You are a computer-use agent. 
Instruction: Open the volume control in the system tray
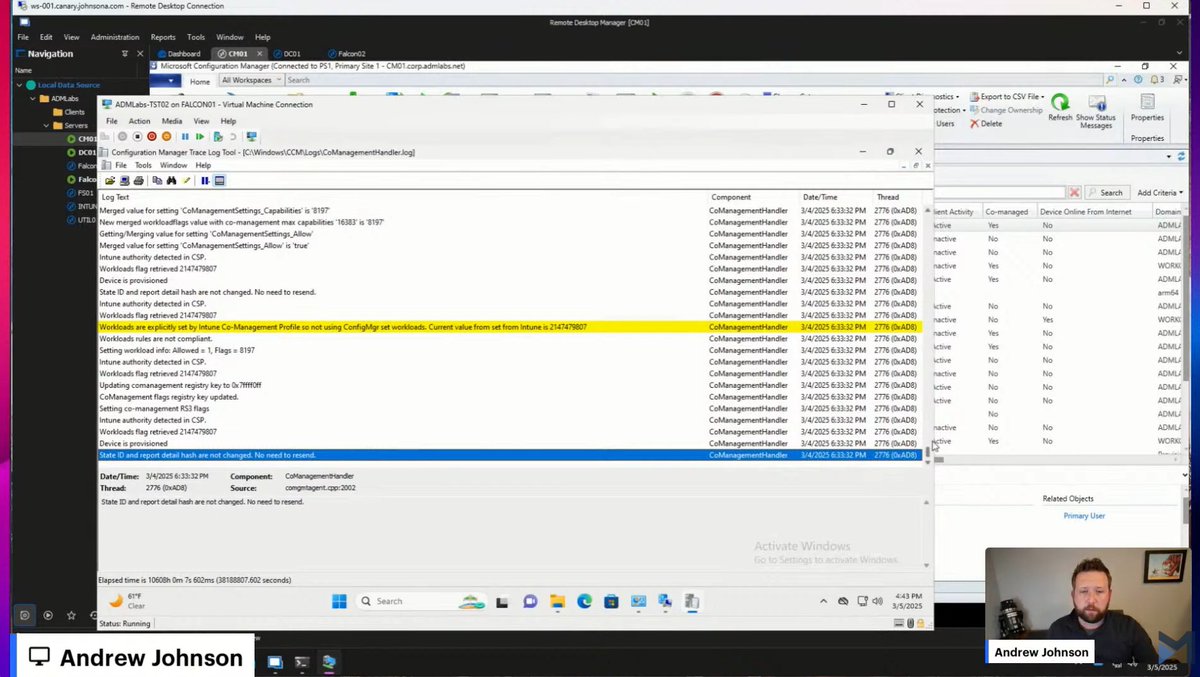tap(875, 601)
